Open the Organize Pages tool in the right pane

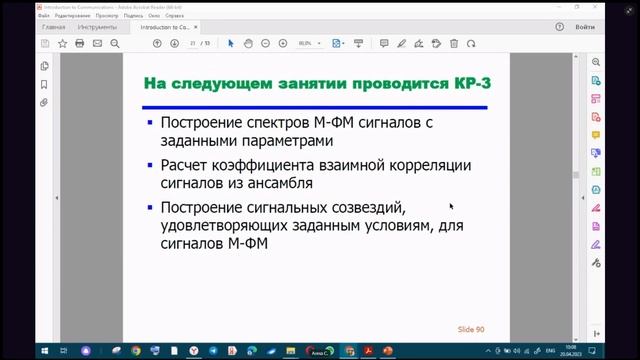(596, 99)
